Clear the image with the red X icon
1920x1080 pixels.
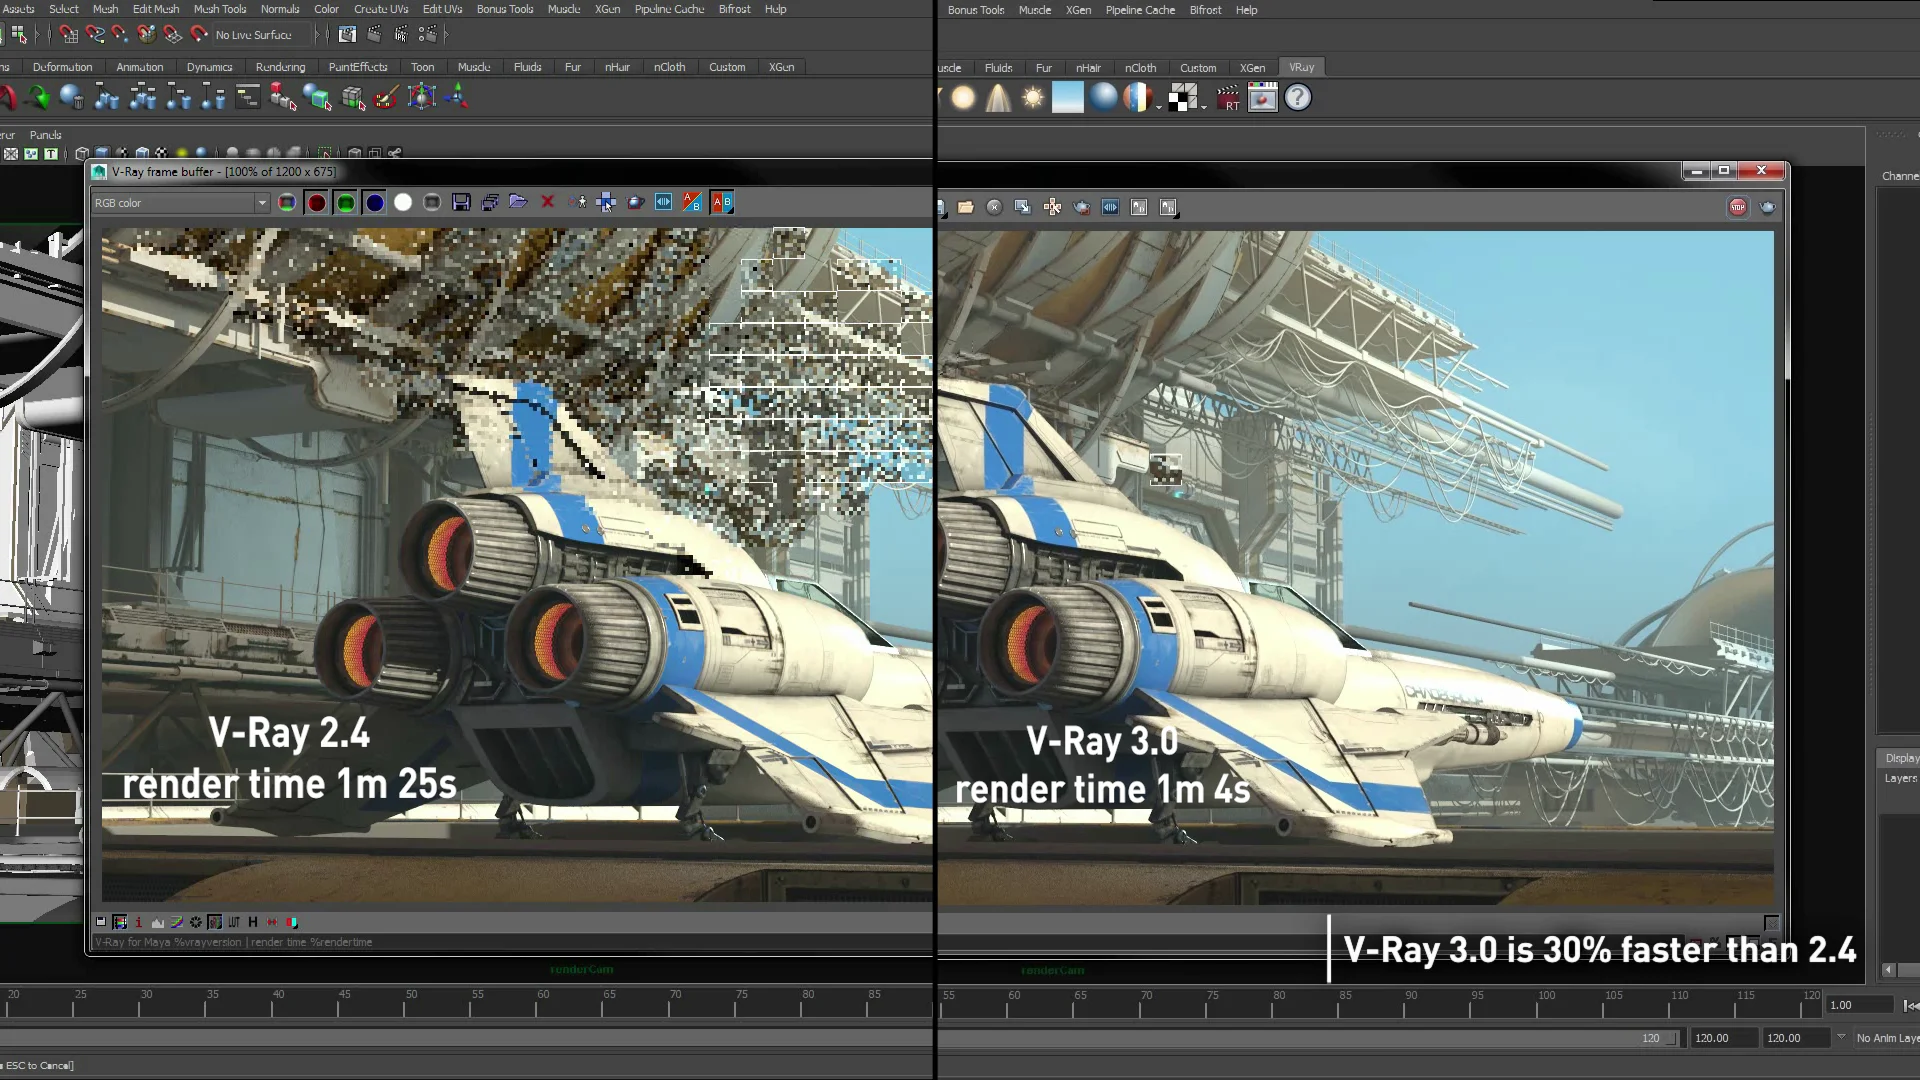click(x=547, y=202)
